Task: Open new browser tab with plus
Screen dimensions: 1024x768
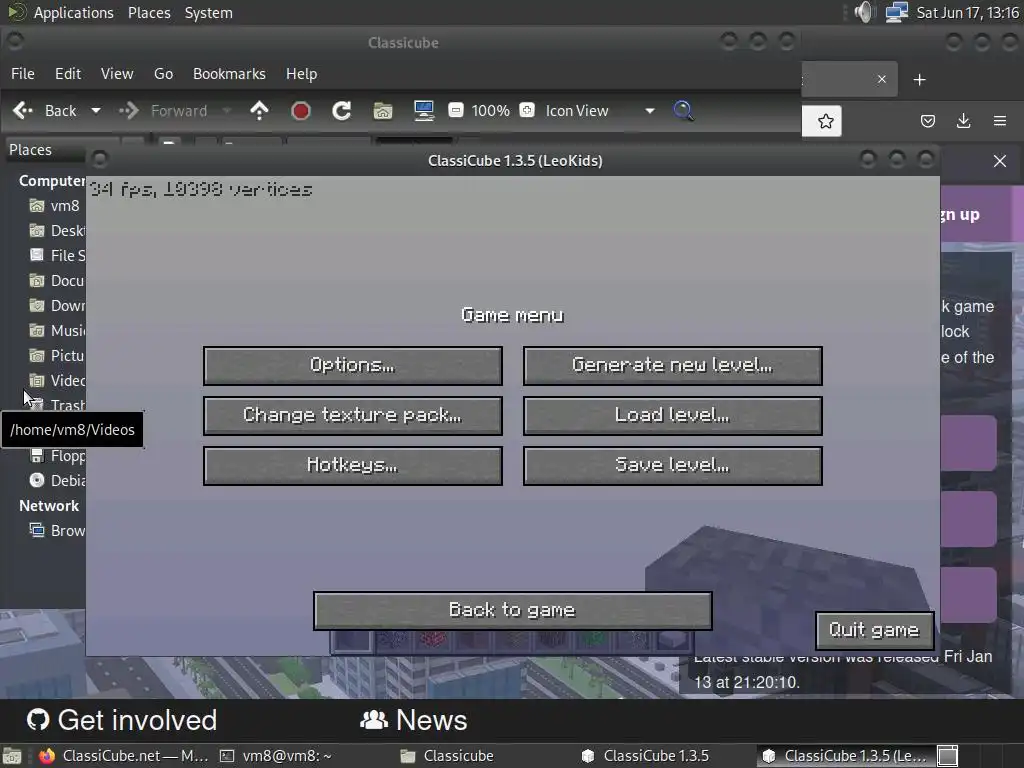Action: [920, 80]
